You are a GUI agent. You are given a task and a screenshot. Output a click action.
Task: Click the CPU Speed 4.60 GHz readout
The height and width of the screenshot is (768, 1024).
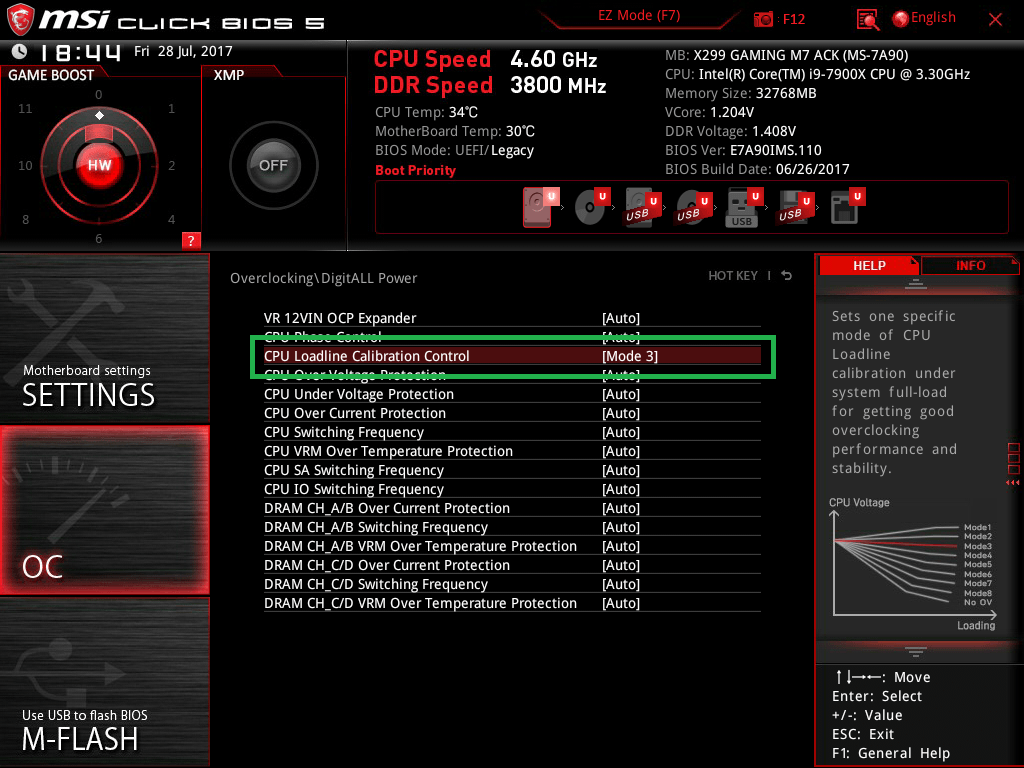[x=485, y=59]
